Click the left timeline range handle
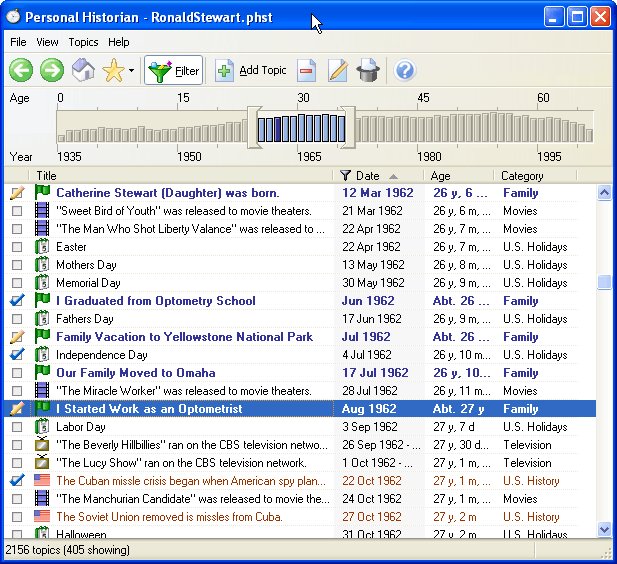 (254, 127)
